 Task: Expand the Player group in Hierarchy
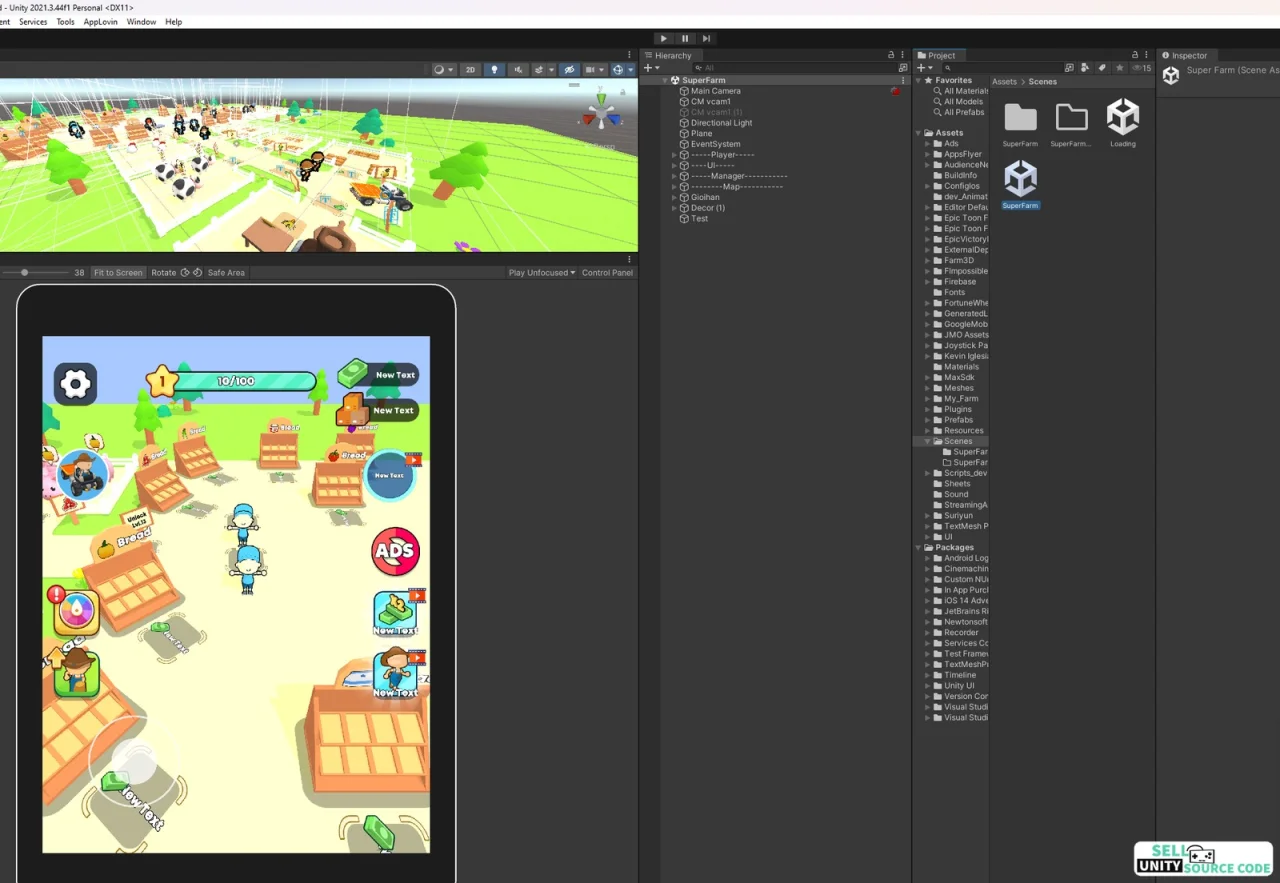coord(674,155)
